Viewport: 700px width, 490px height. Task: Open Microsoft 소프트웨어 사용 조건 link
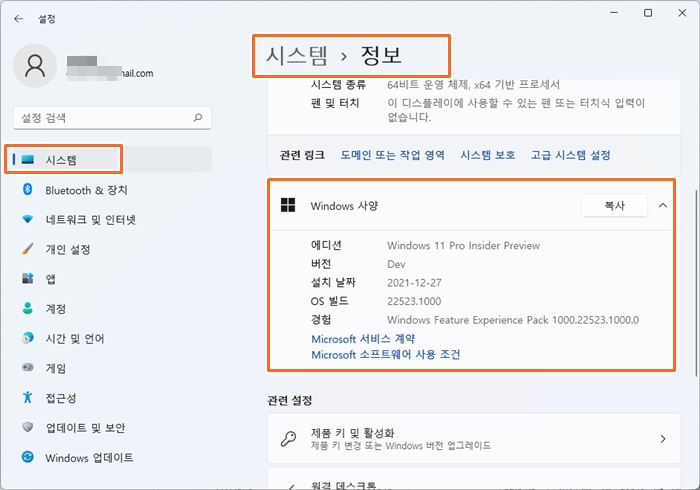pos(386,354)
